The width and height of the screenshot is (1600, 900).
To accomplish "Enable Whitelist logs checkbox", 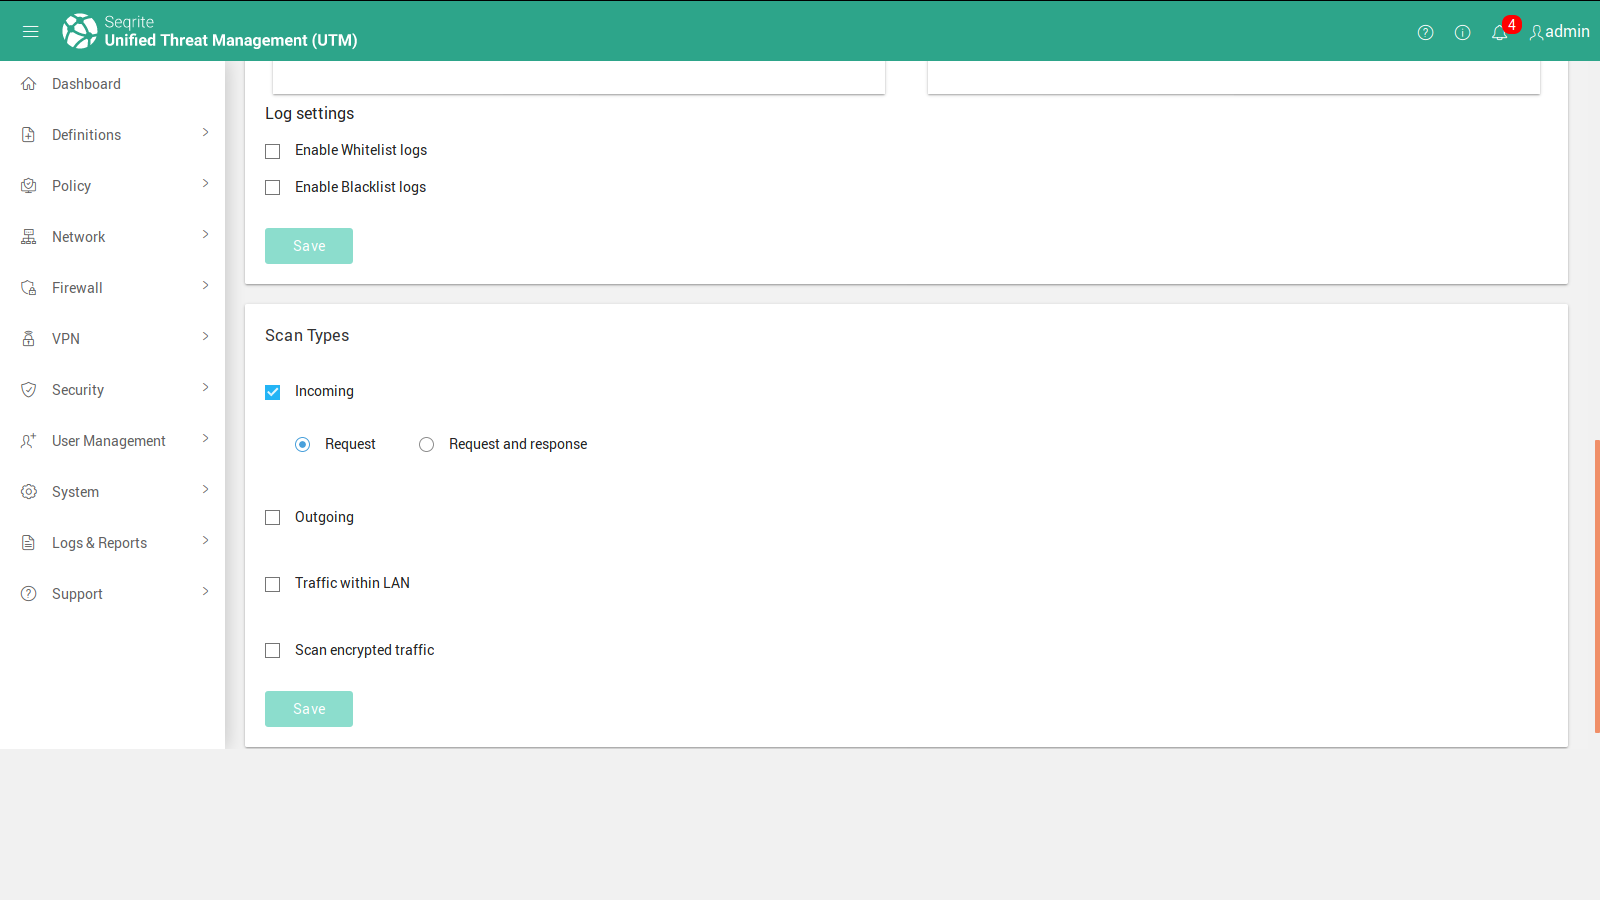I will [273, 151].
